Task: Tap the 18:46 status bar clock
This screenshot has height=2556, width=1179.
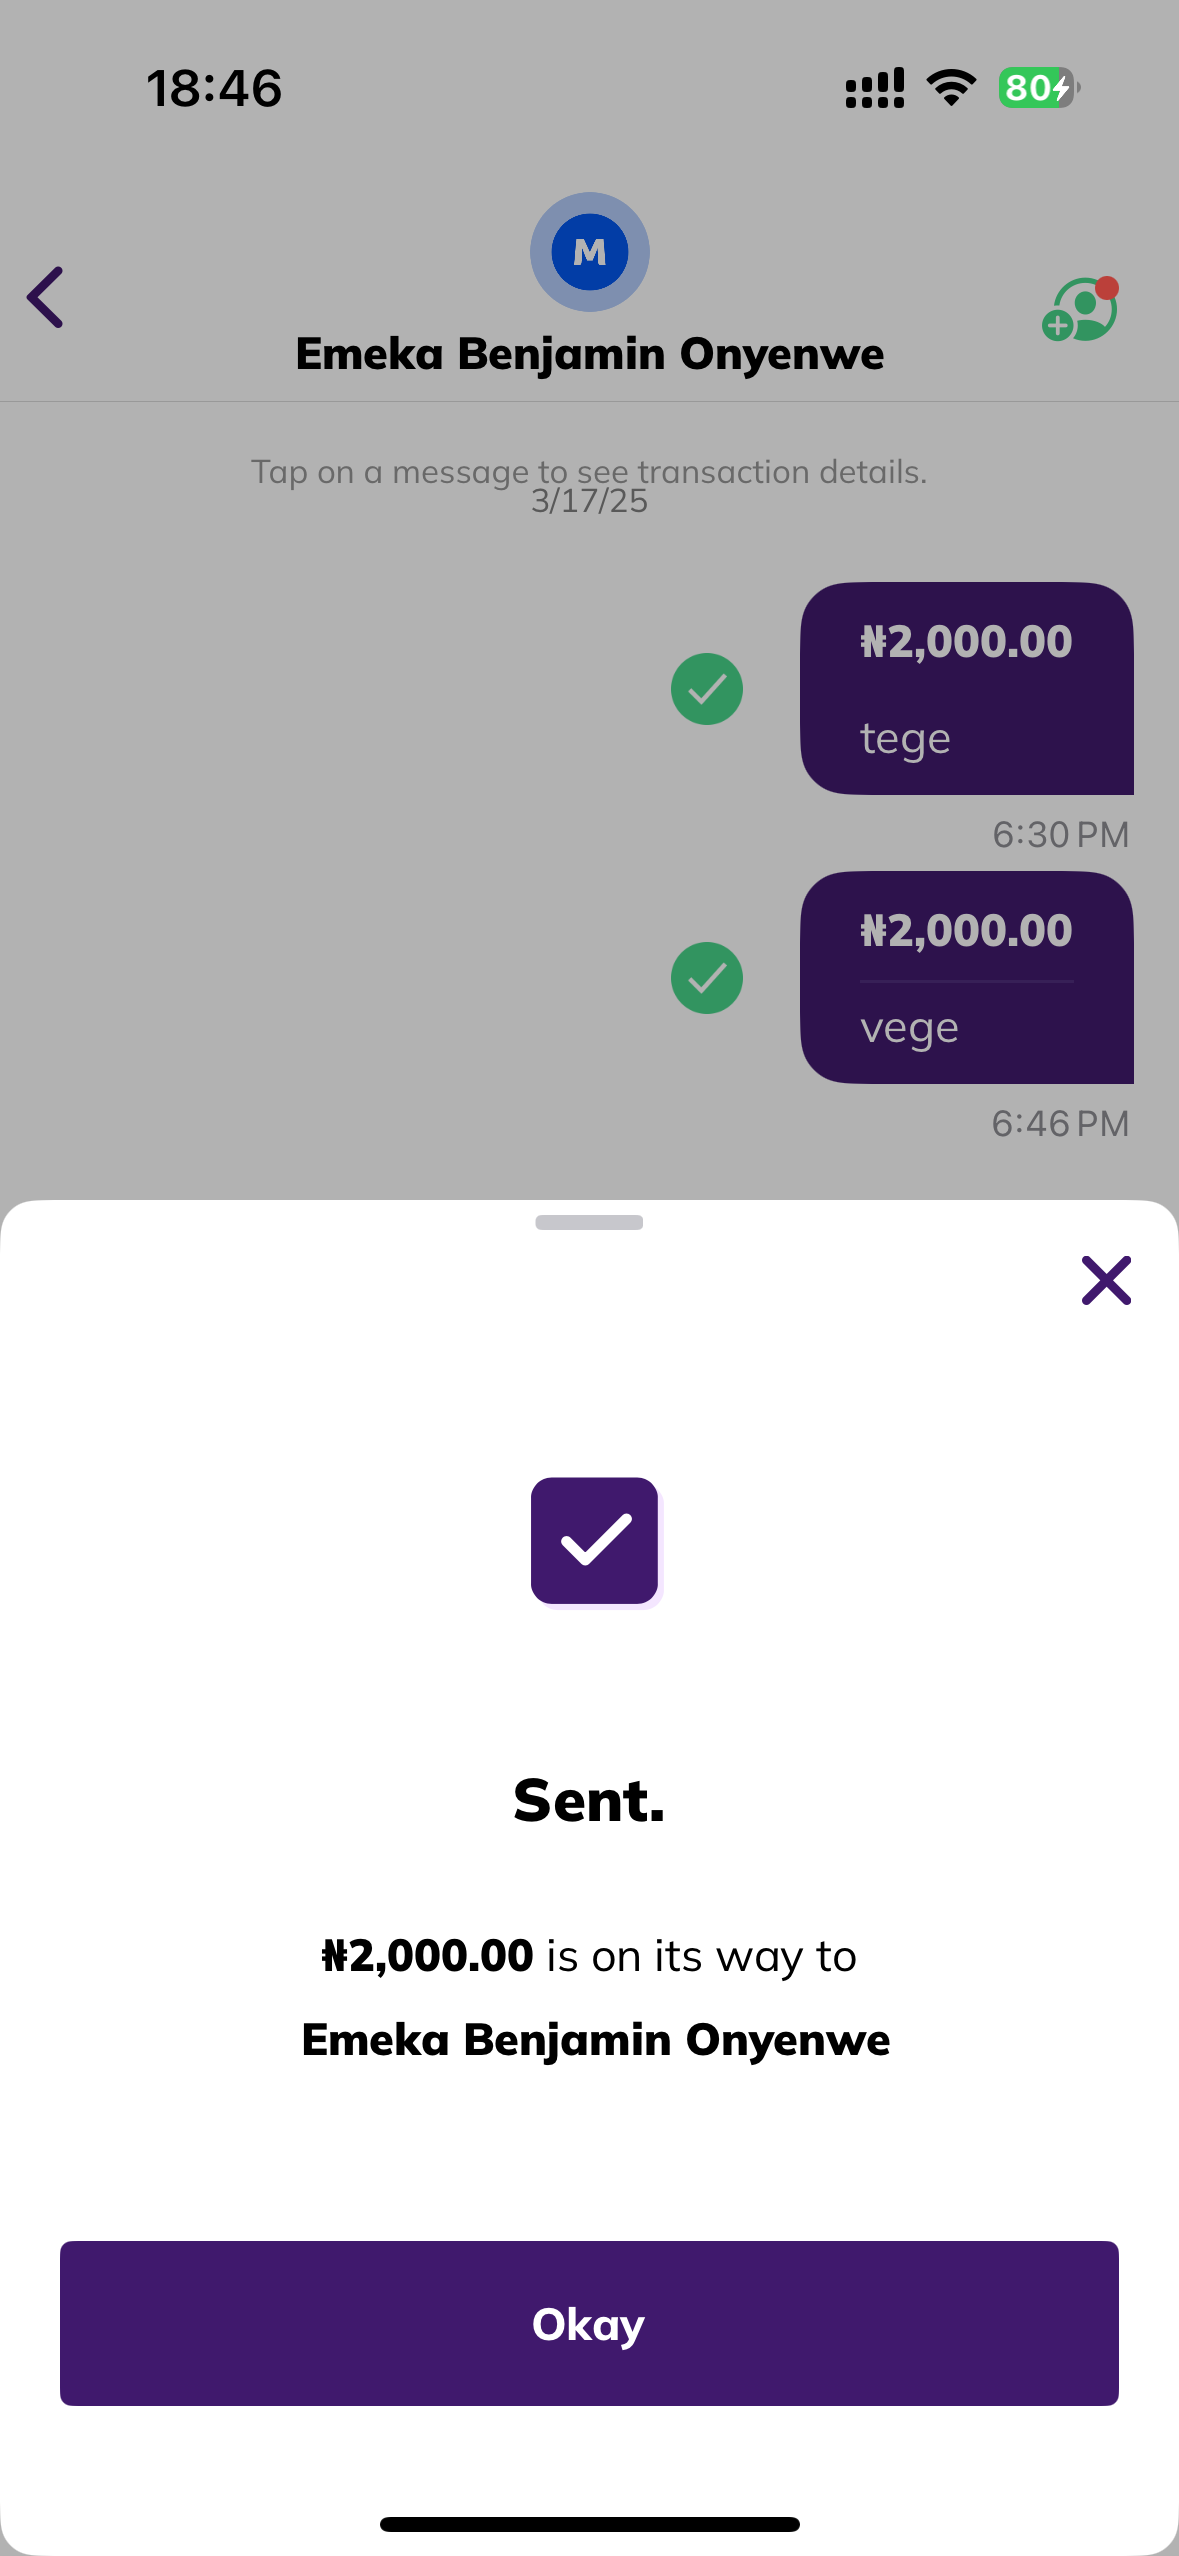Action: point(214,88)
